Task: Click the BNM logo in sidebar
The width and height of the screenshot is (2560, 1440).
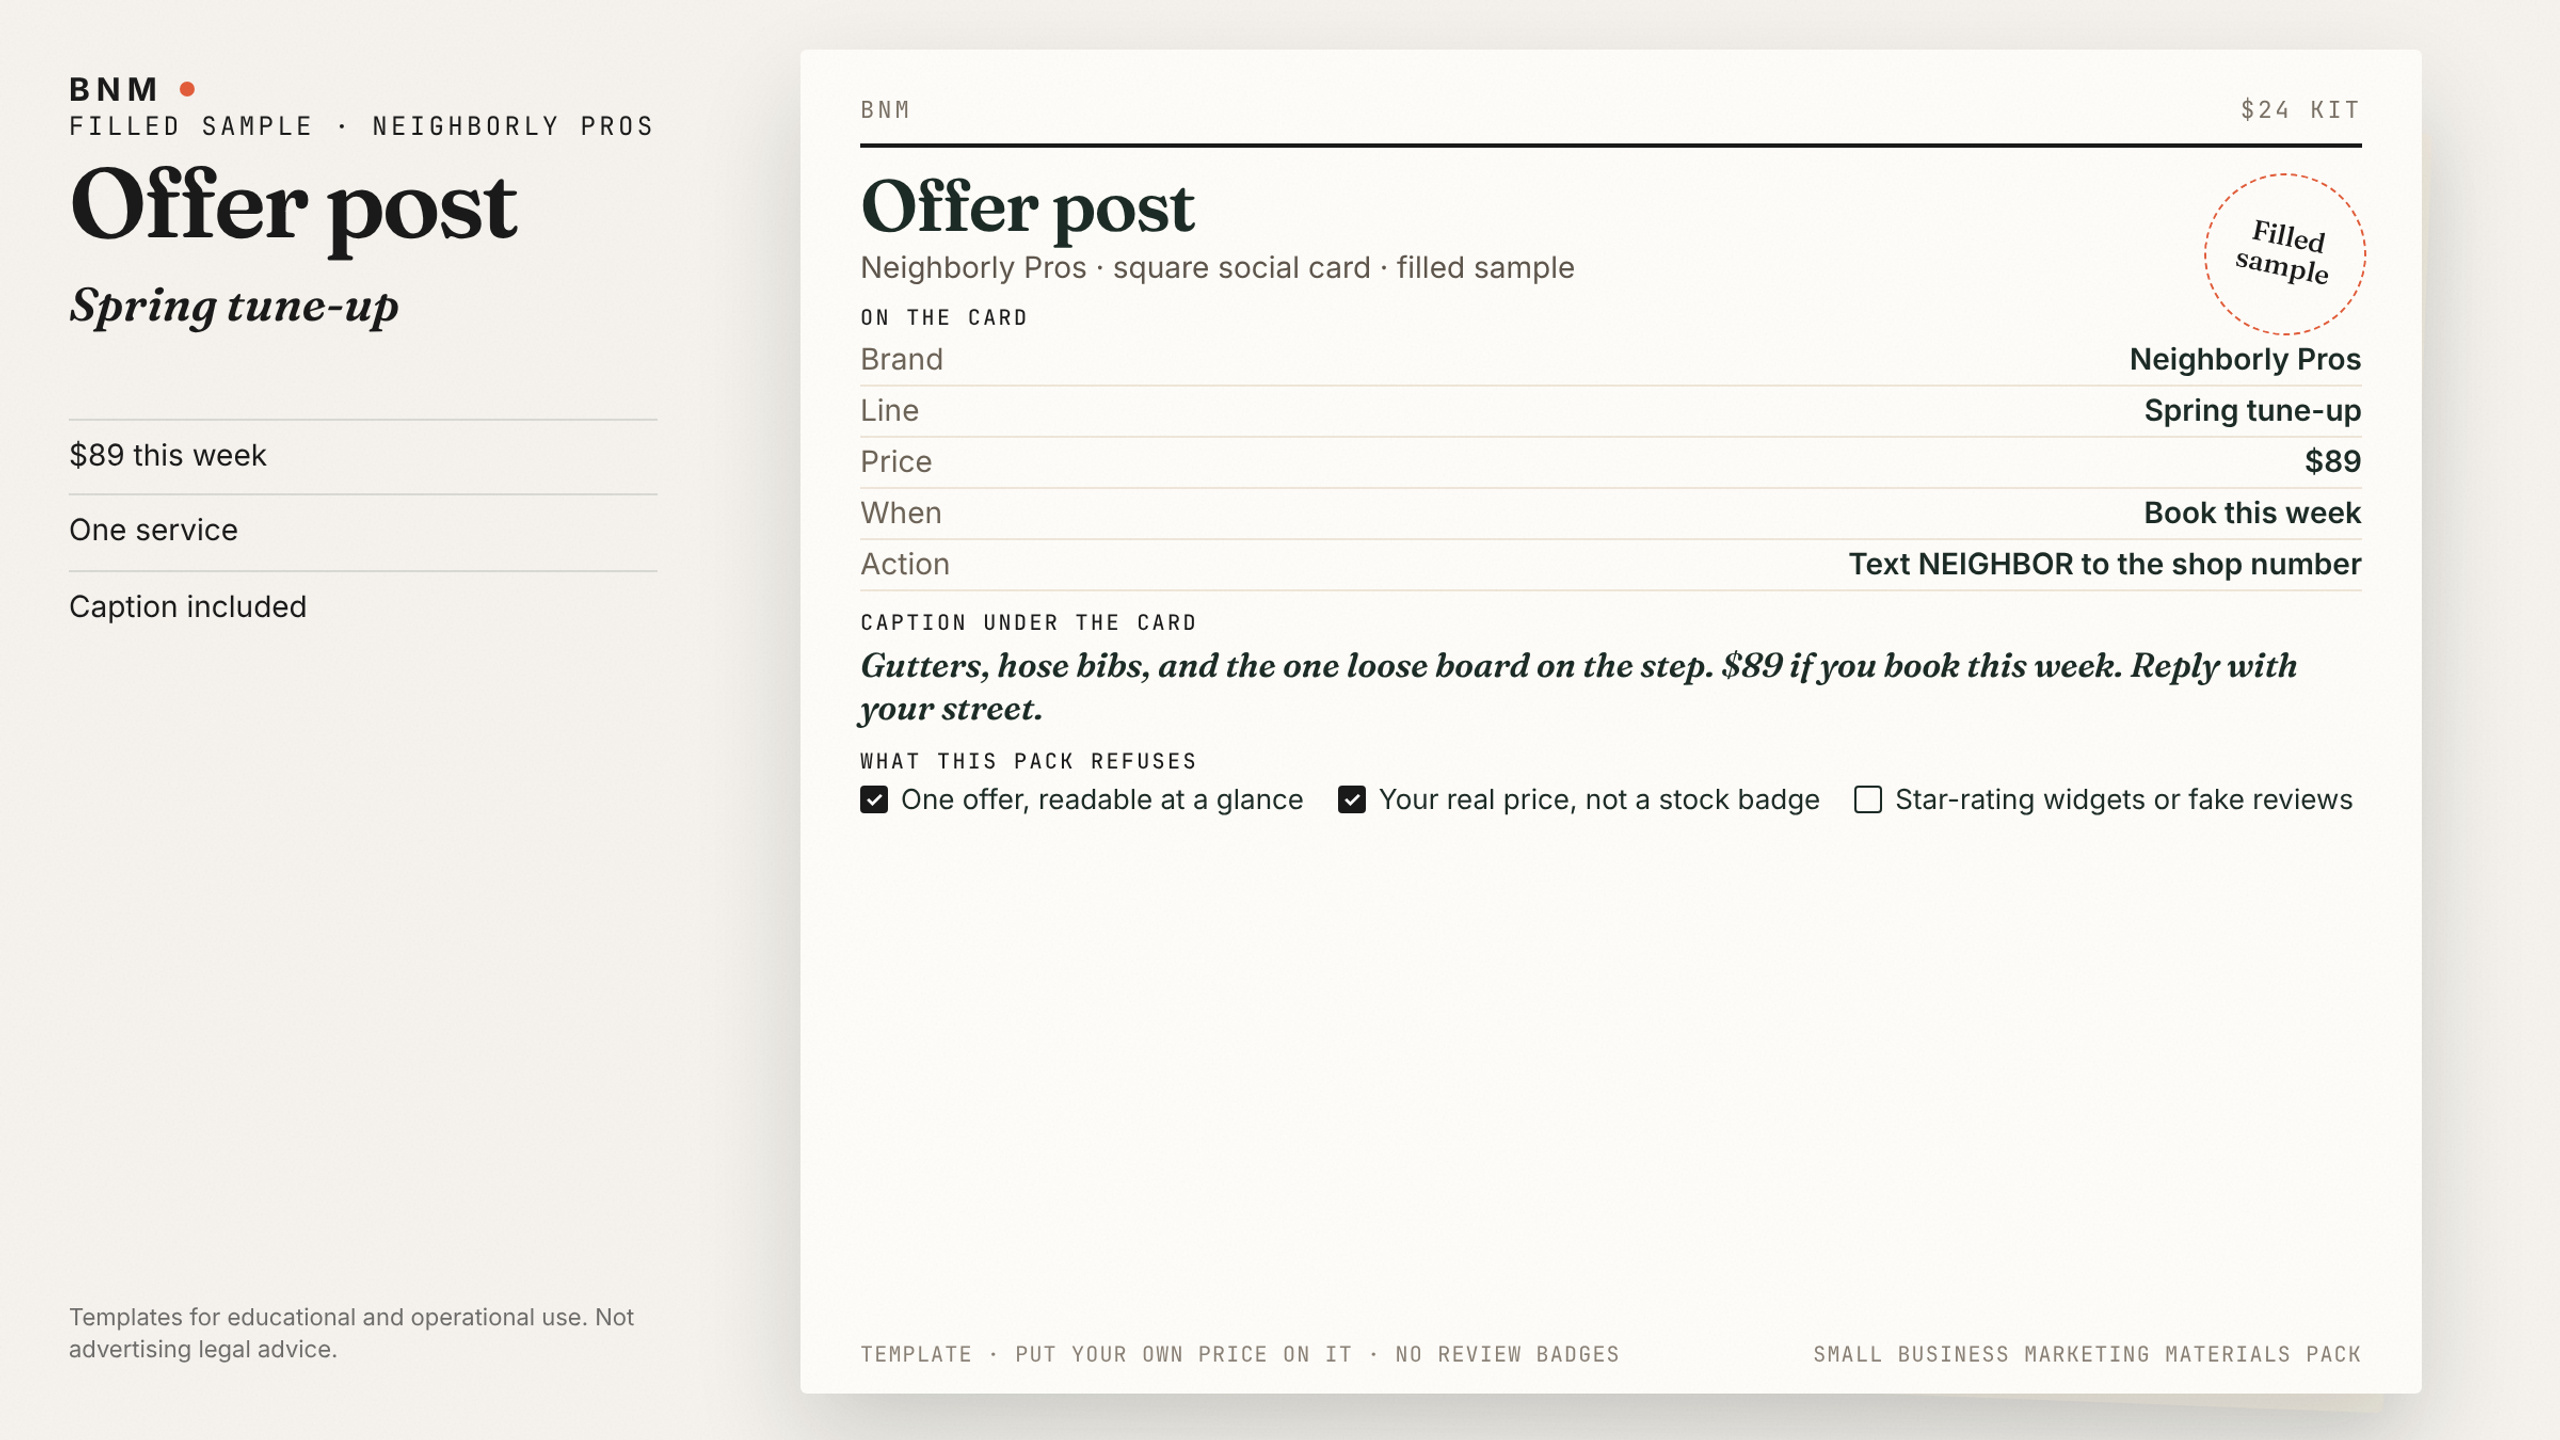Action: (114, 89)
